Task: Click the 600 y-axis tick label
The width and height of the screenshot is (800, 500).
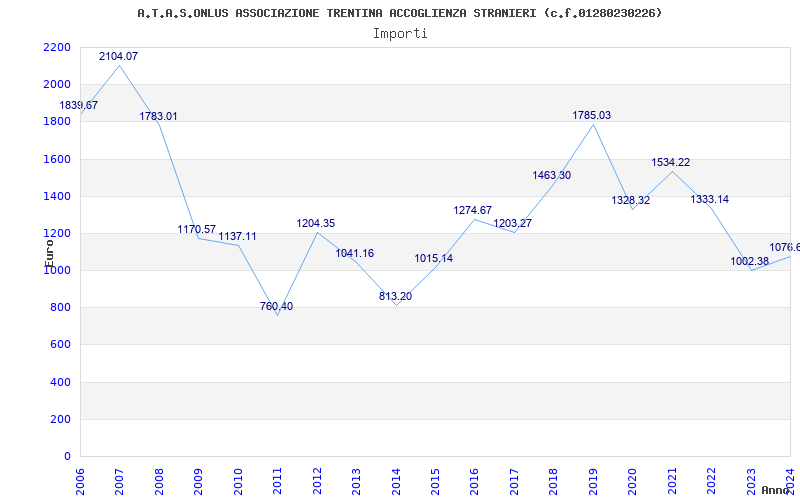Action: pyautogui.click(x=61, y=345)
